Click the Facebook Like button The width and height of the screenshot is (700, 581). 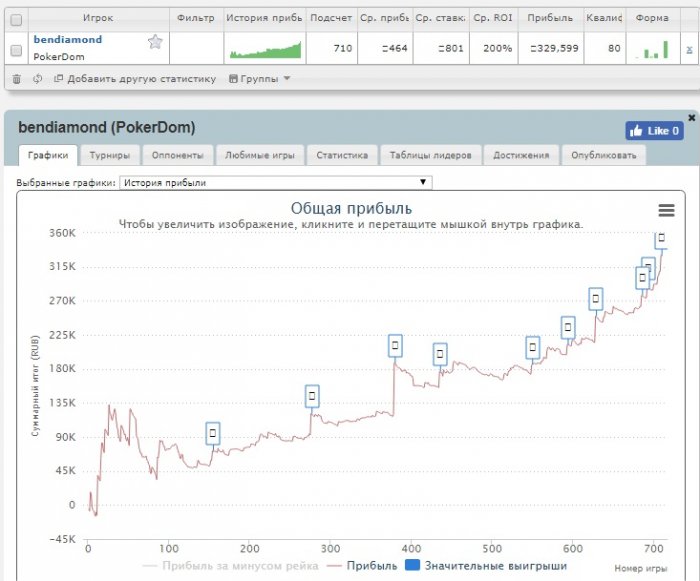[654, 131]
